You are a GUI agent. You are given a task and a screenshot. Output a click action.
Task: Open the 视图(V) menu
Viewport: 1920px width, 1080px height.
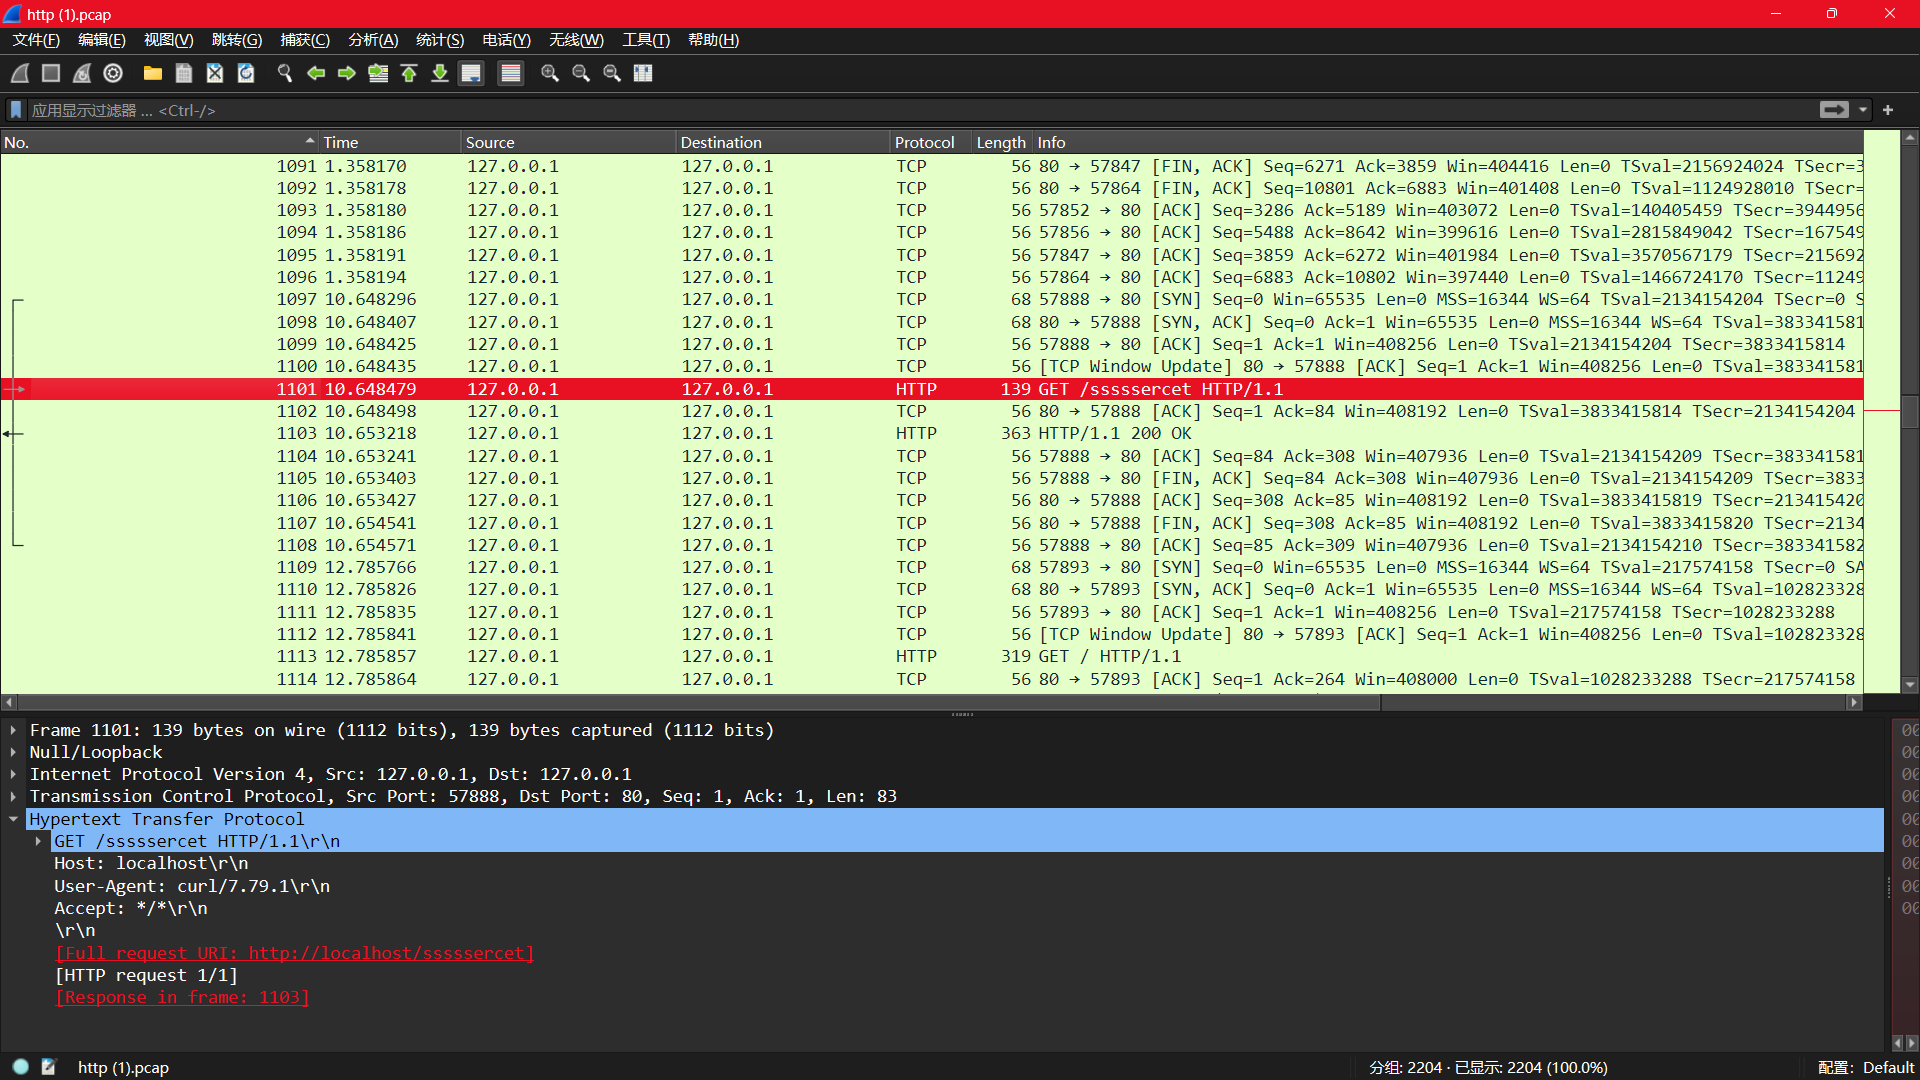[x=169, y=40]
